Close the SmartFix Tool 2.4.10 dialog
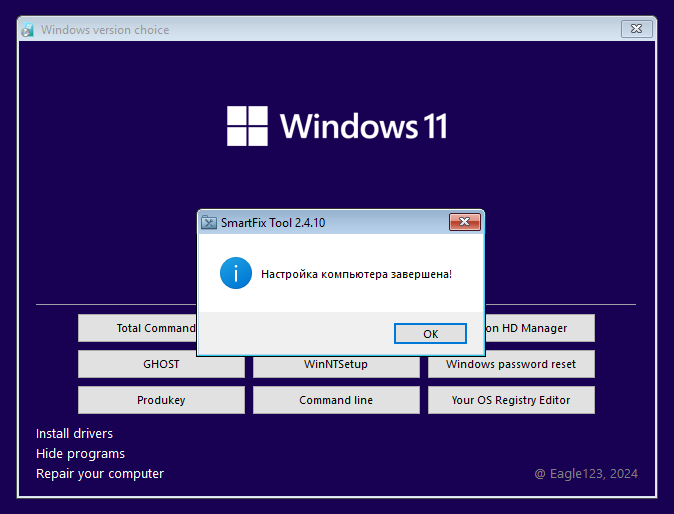This screenshot has width=674, height=514. pyautogui.click(x=465, y=222)
